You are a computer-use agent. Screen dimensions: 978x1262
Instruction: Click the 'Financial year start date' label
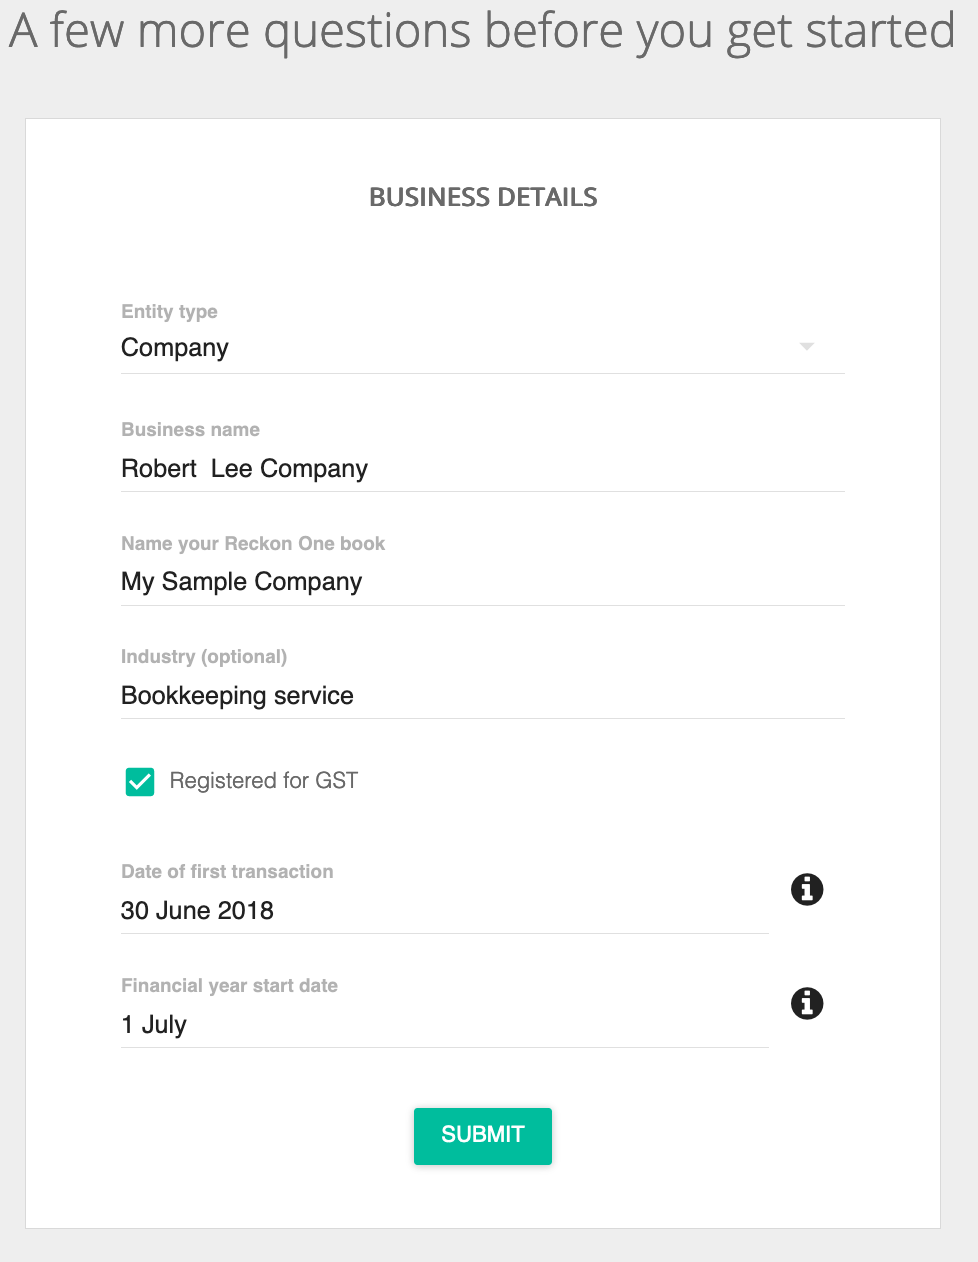pyautogui.click(x=229, y=985)
